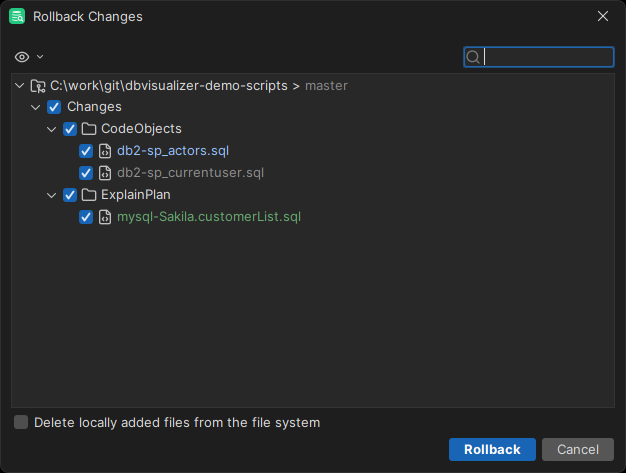Select db2-sp_actors.sql file name
Viewport: 626px width, 473px height.
pyautogui.click(x=173, y=151)
